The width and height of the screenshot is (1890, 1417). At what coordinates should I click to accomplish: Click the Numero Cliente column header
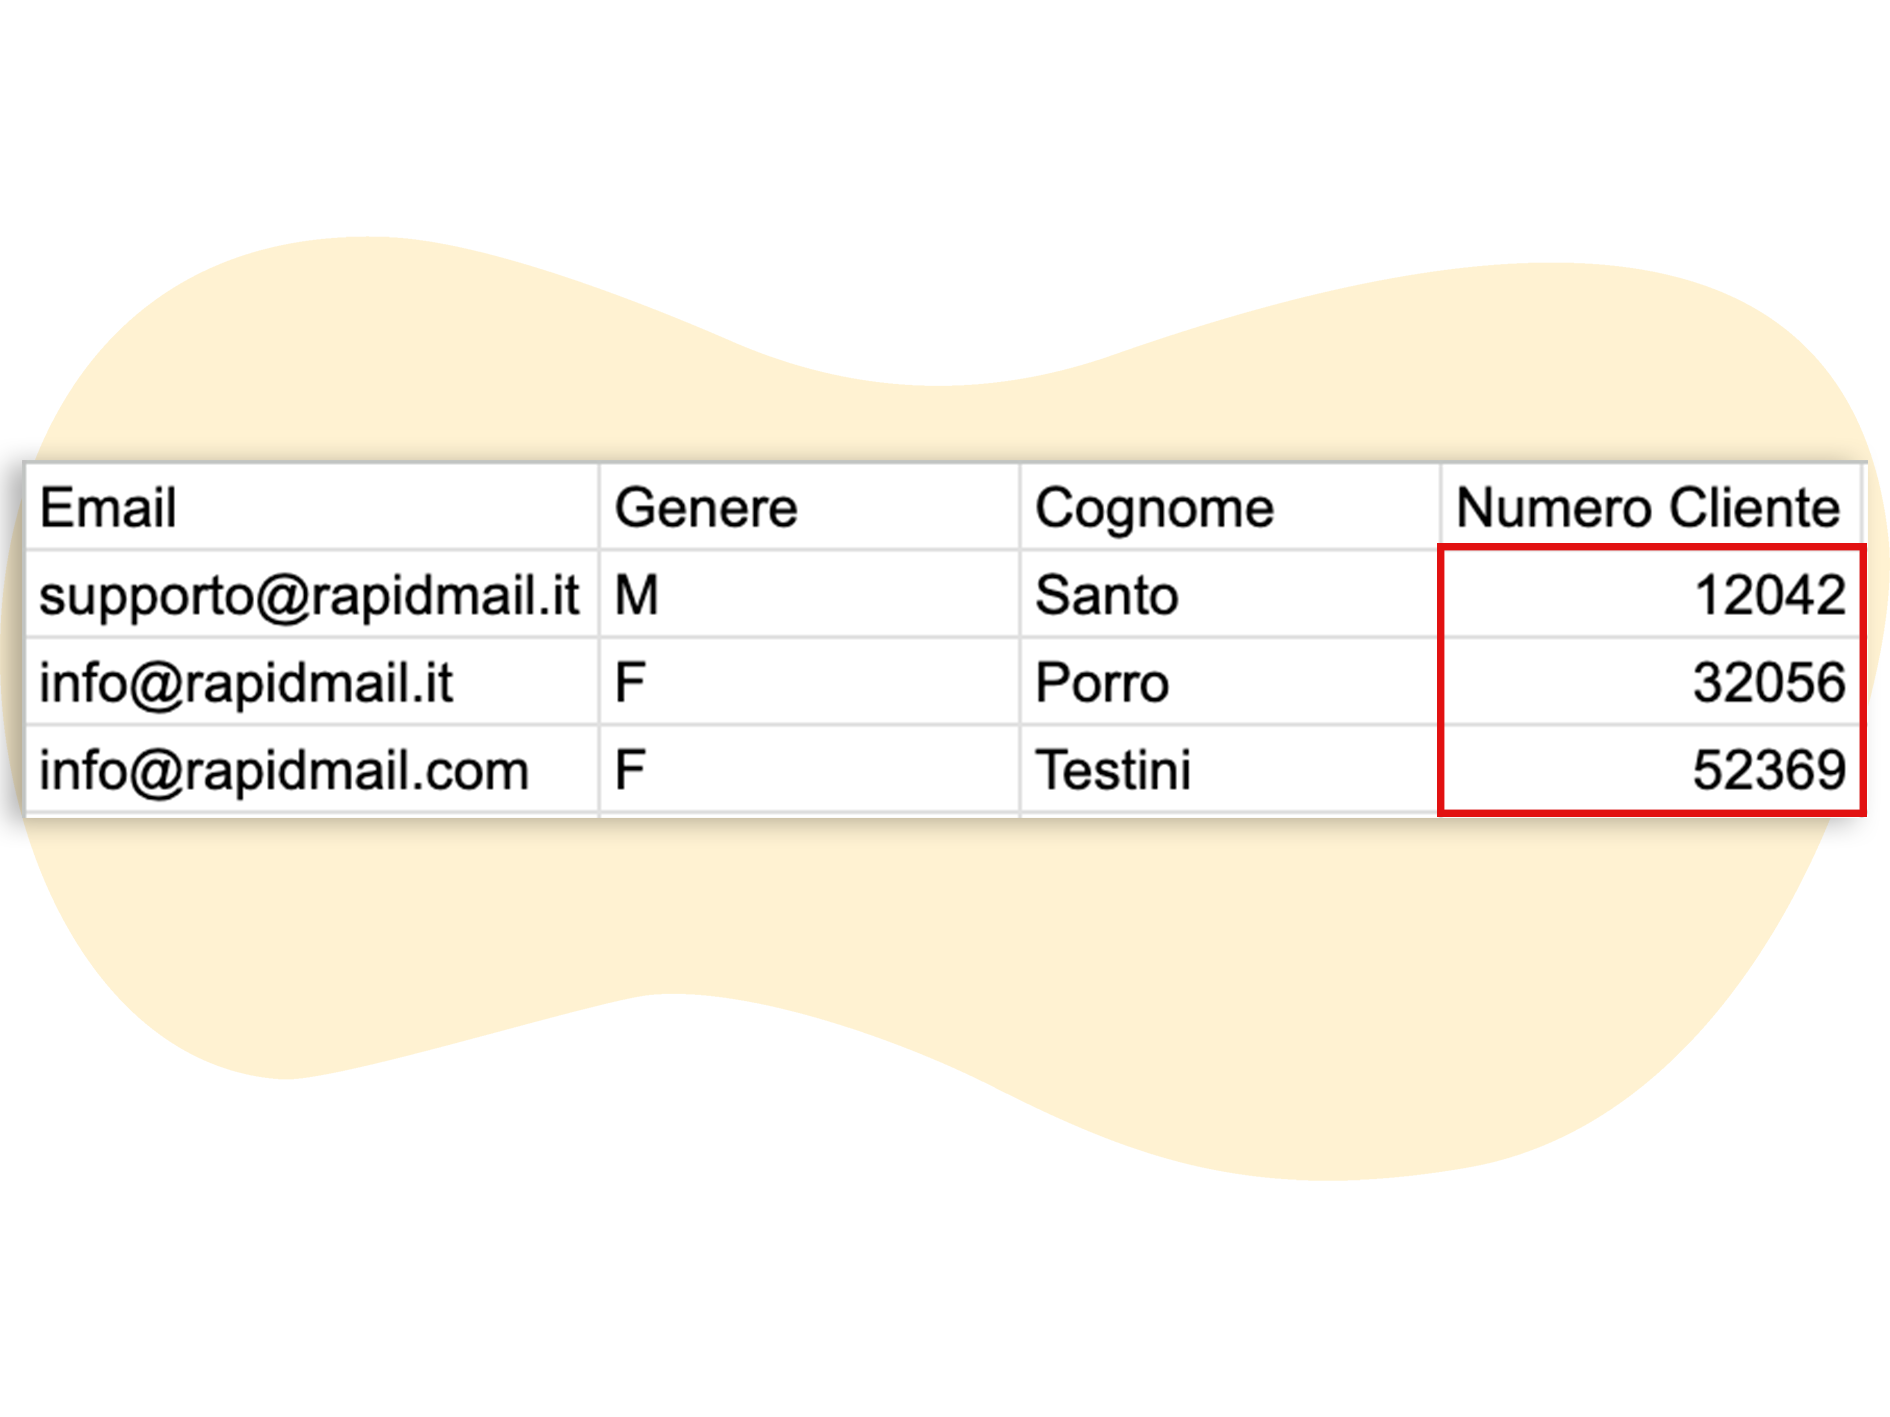pyautogui.click(x=1648, y=507)
